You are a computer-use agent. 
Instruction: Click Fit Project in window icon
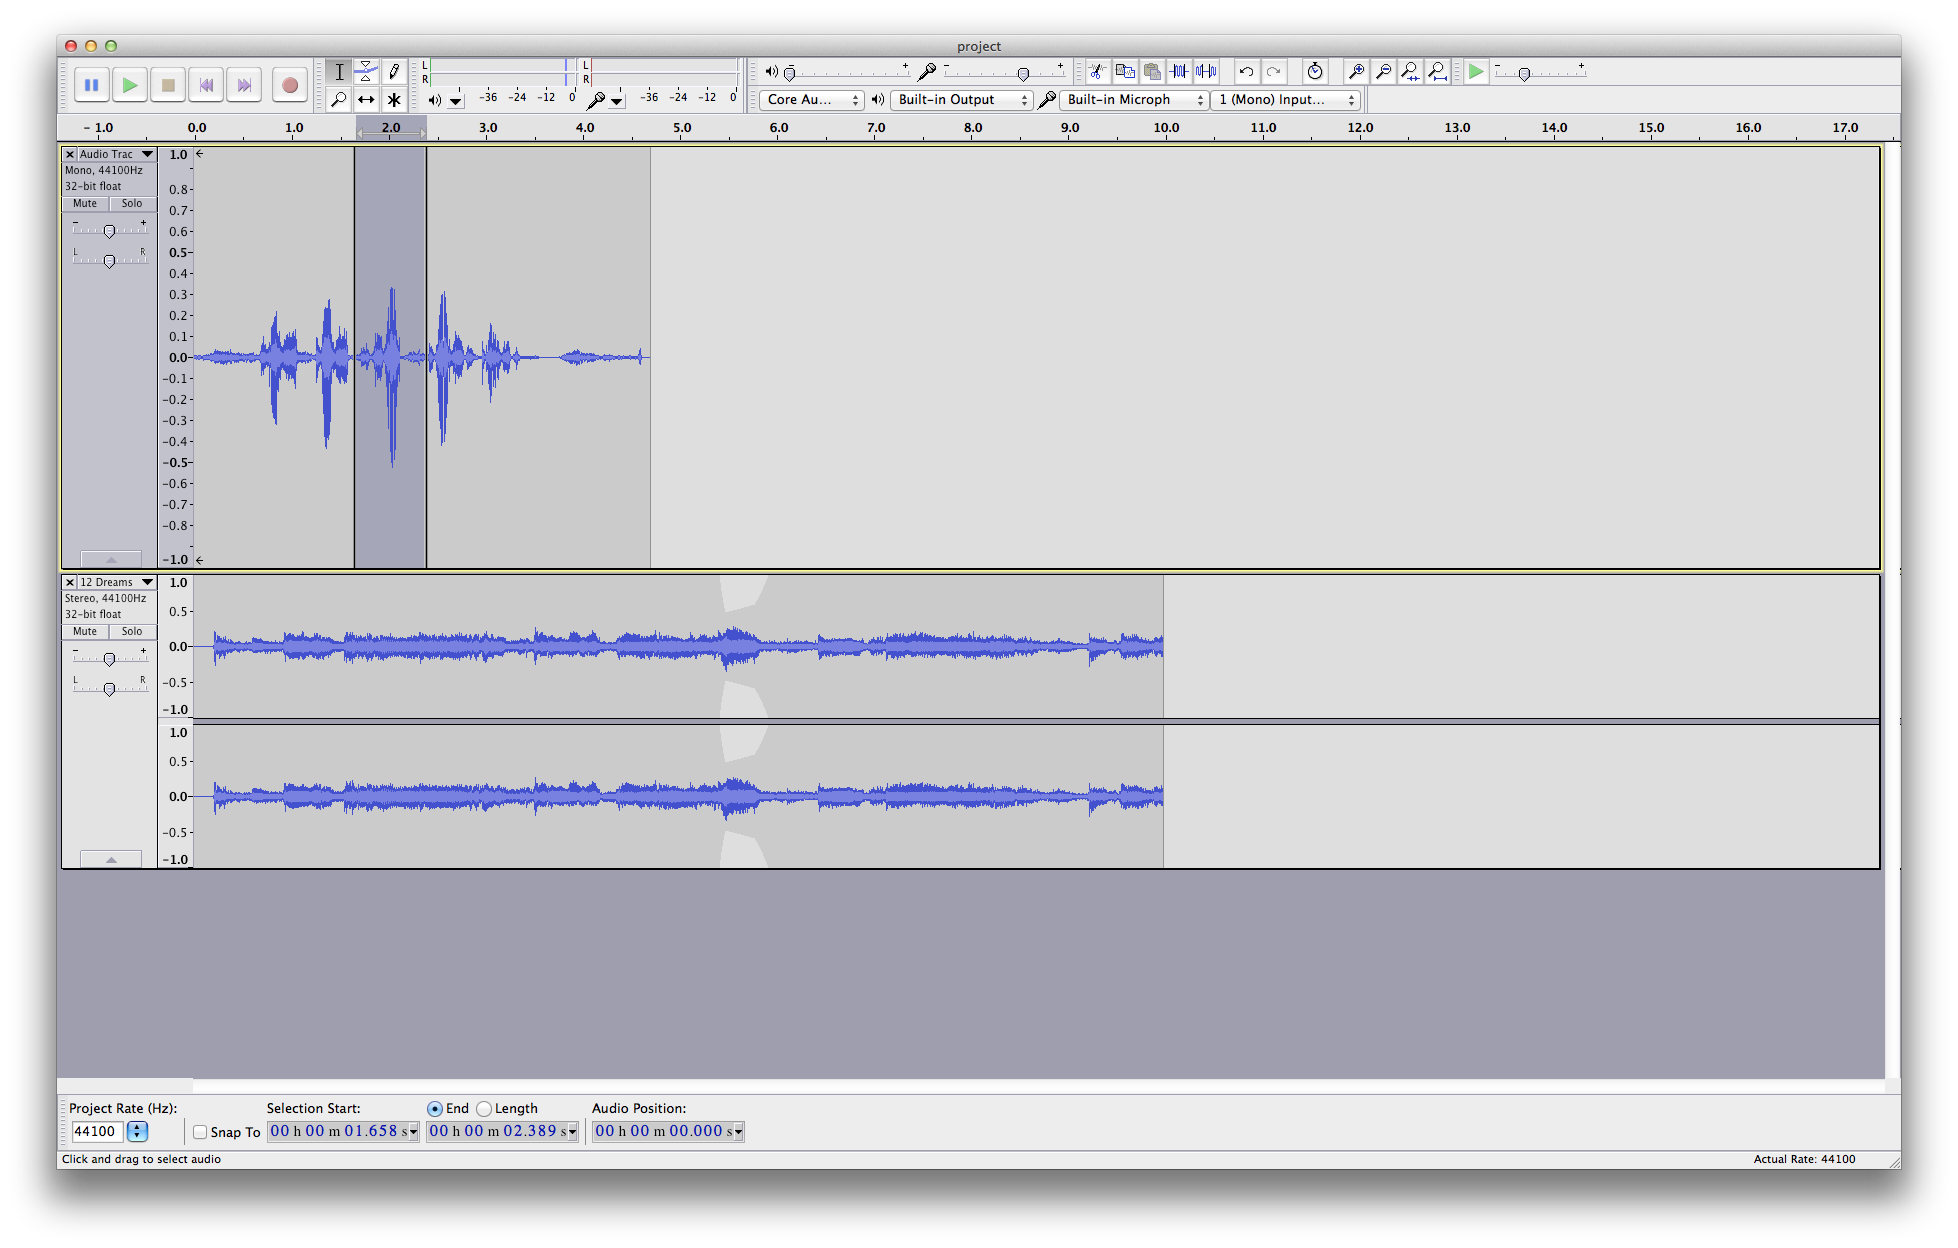point(1437,71)
